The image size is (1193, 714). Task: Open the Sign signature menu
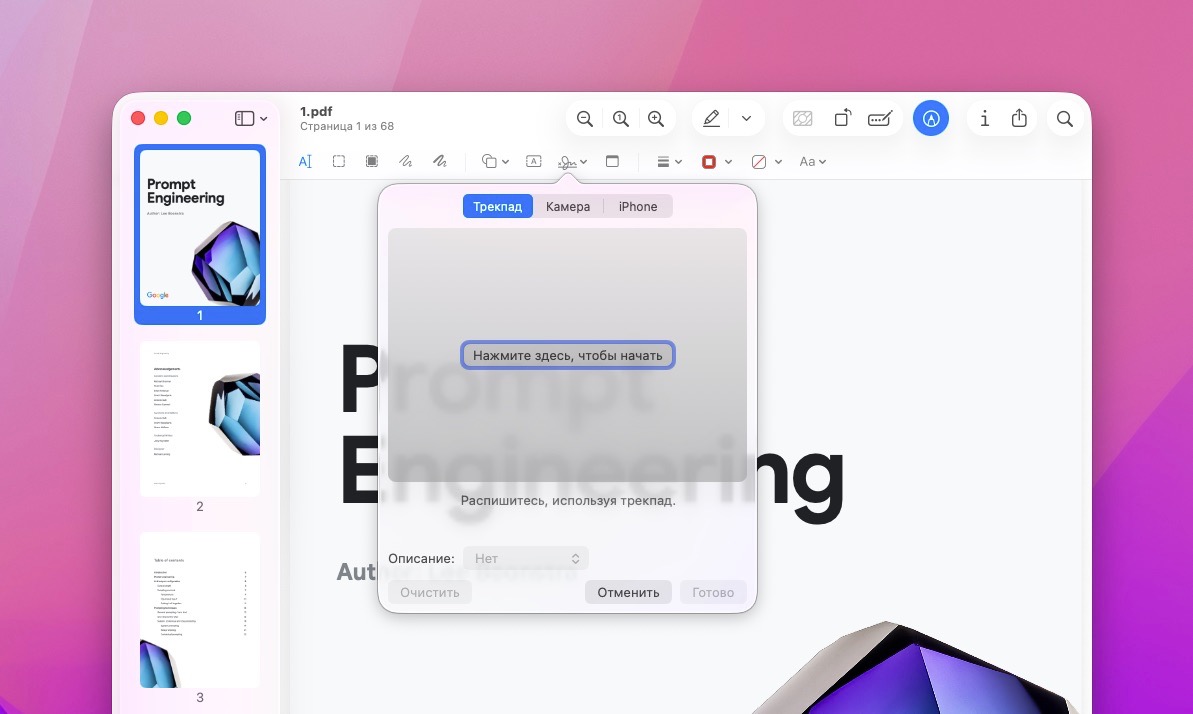click(572, 161)
